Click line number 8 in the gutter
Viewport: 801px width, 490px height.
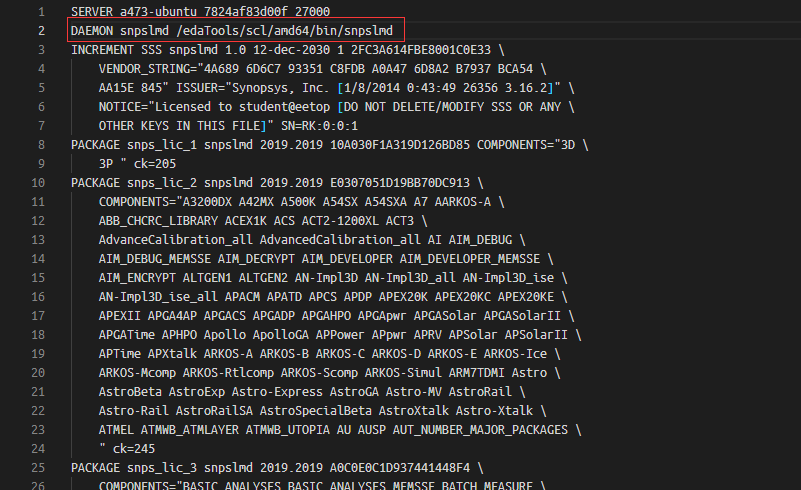pyautogui.click(x=41, y=145)
